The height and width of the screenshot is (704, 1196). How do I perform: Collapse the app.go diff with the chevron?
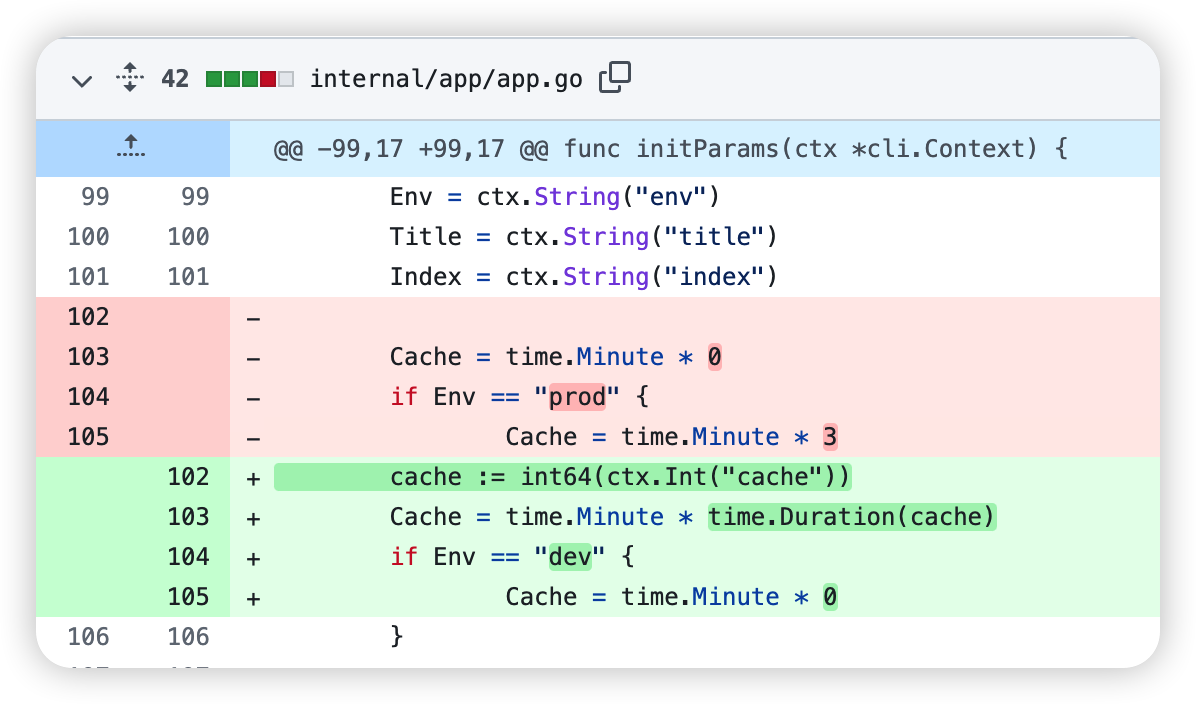tap(82, 80)
